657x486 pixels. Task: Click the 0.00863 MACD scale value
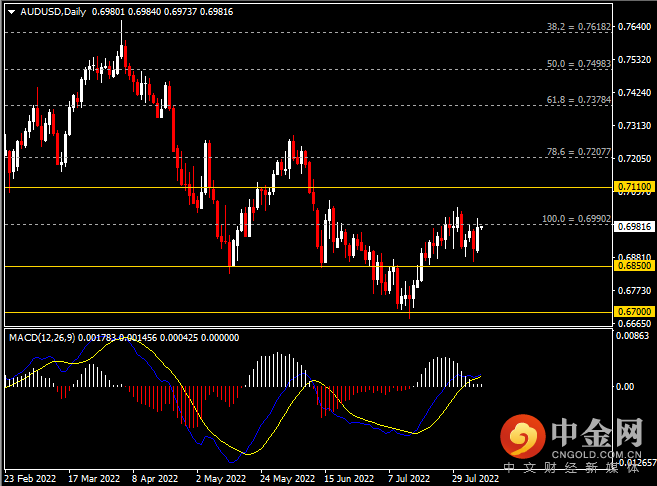point(632,336)
